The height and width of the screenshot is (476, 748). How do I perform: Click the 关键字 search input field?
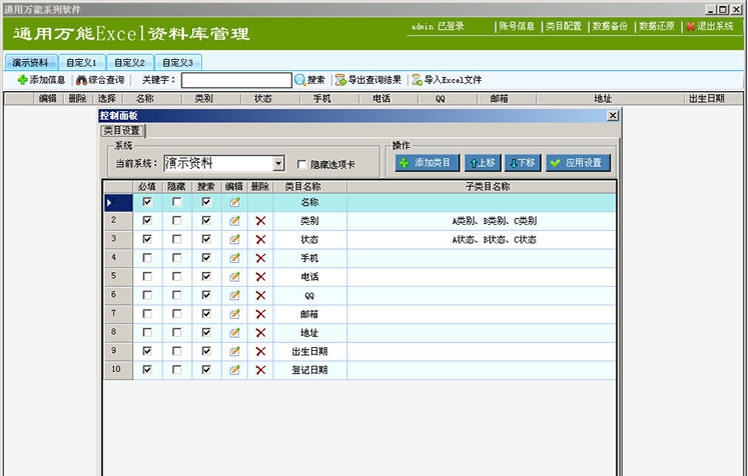237,80
